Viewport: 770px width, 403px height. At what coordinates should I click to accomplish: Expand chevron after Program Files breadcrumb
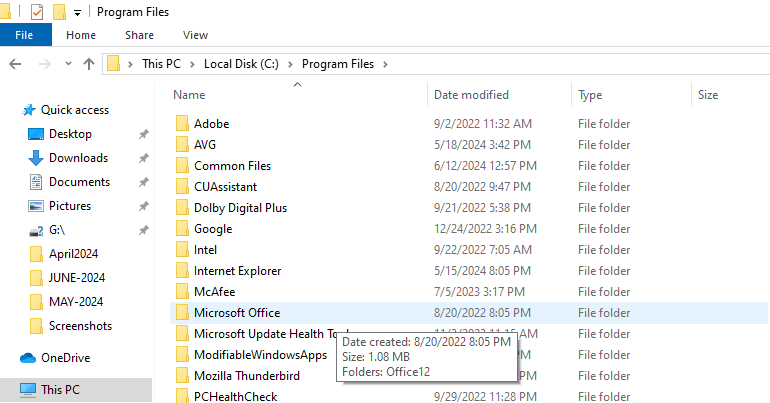(x=385, y=64)
